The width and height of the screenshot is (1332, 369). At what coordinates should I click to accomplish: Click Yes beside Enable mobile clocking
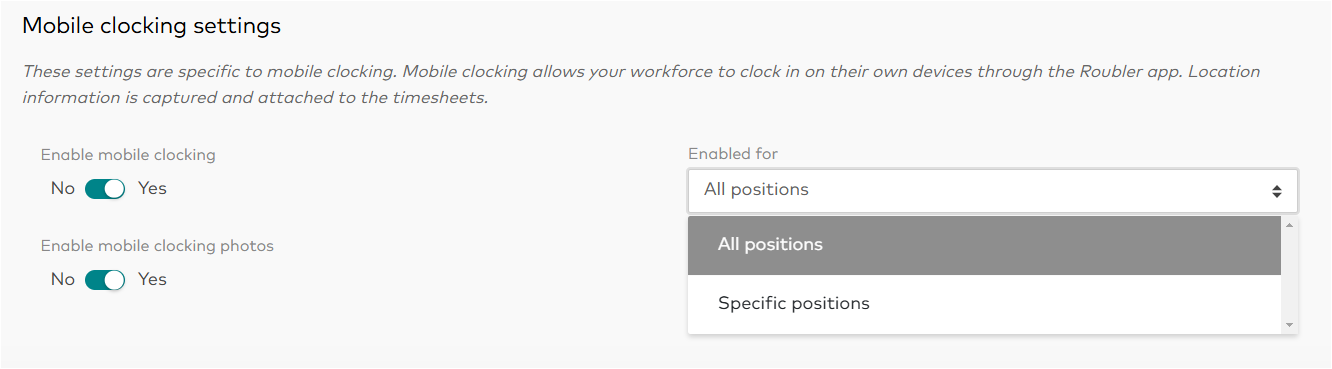pyautogui.click(x=152, y=188)
